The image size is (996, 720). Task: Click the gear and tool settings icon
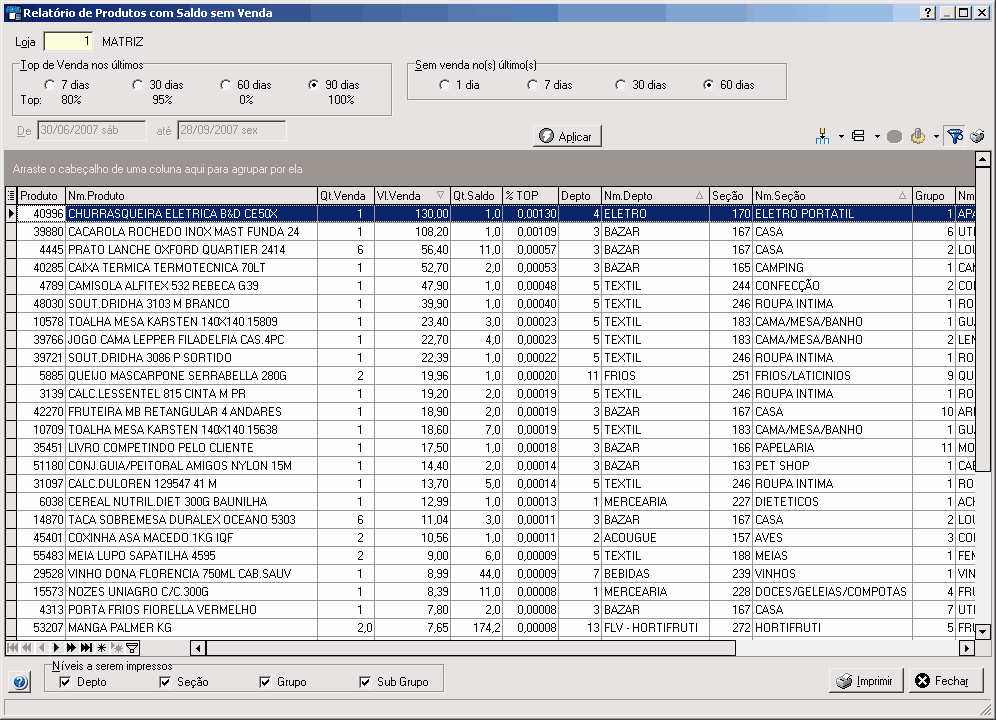[918, 136]
